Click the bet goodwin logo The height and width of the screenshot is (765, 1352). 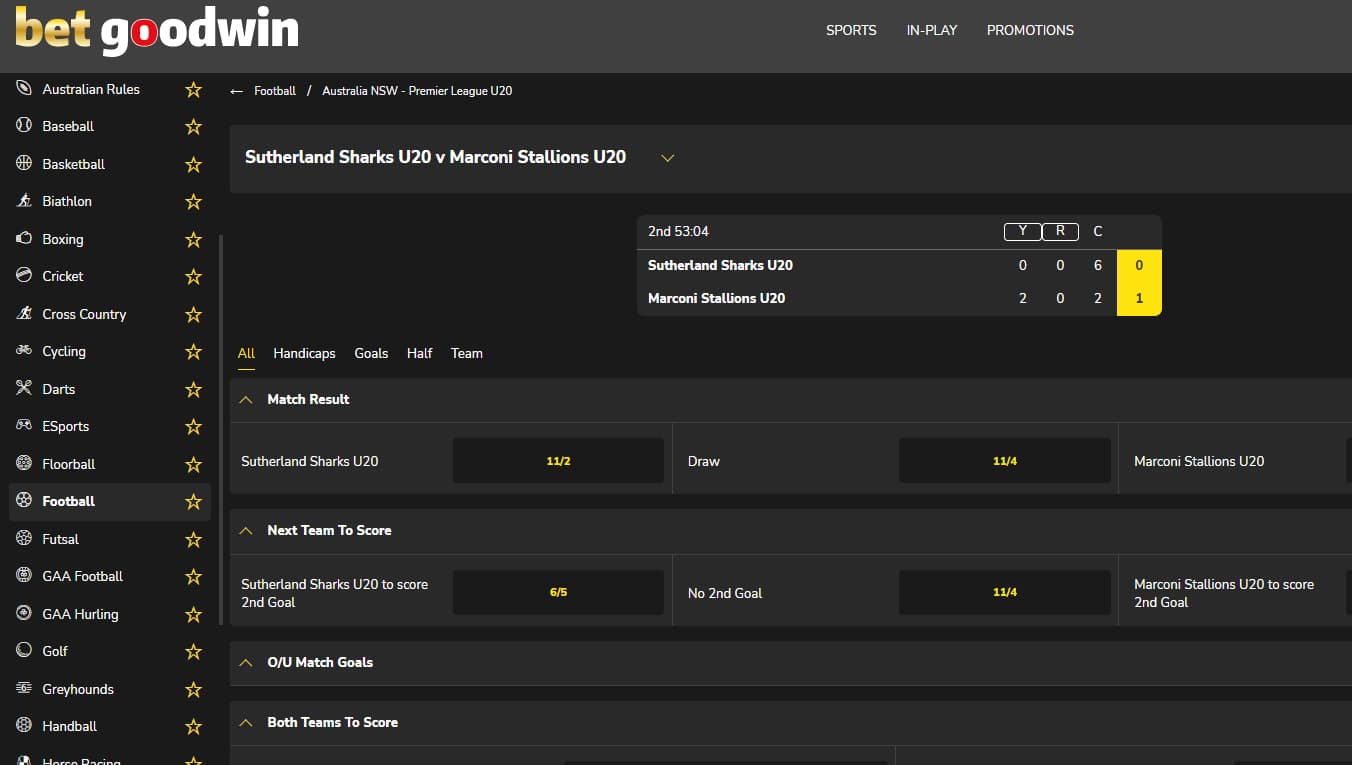[157, 30]
